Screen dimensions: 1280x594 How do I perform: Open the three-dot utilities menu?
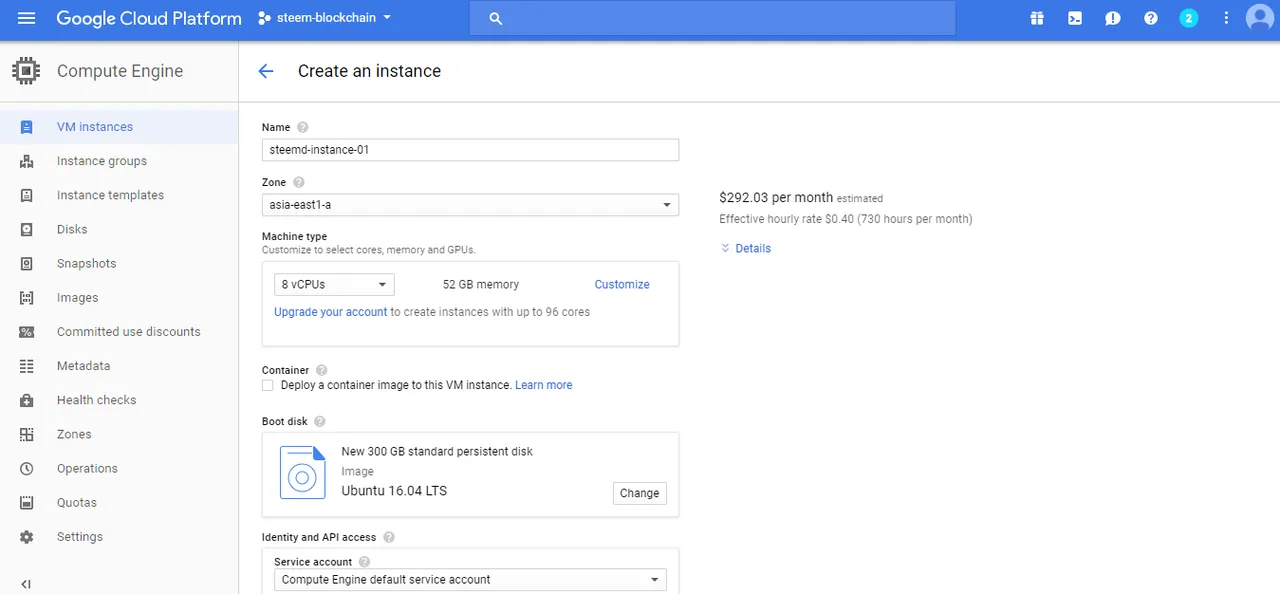coord(1227,18)
